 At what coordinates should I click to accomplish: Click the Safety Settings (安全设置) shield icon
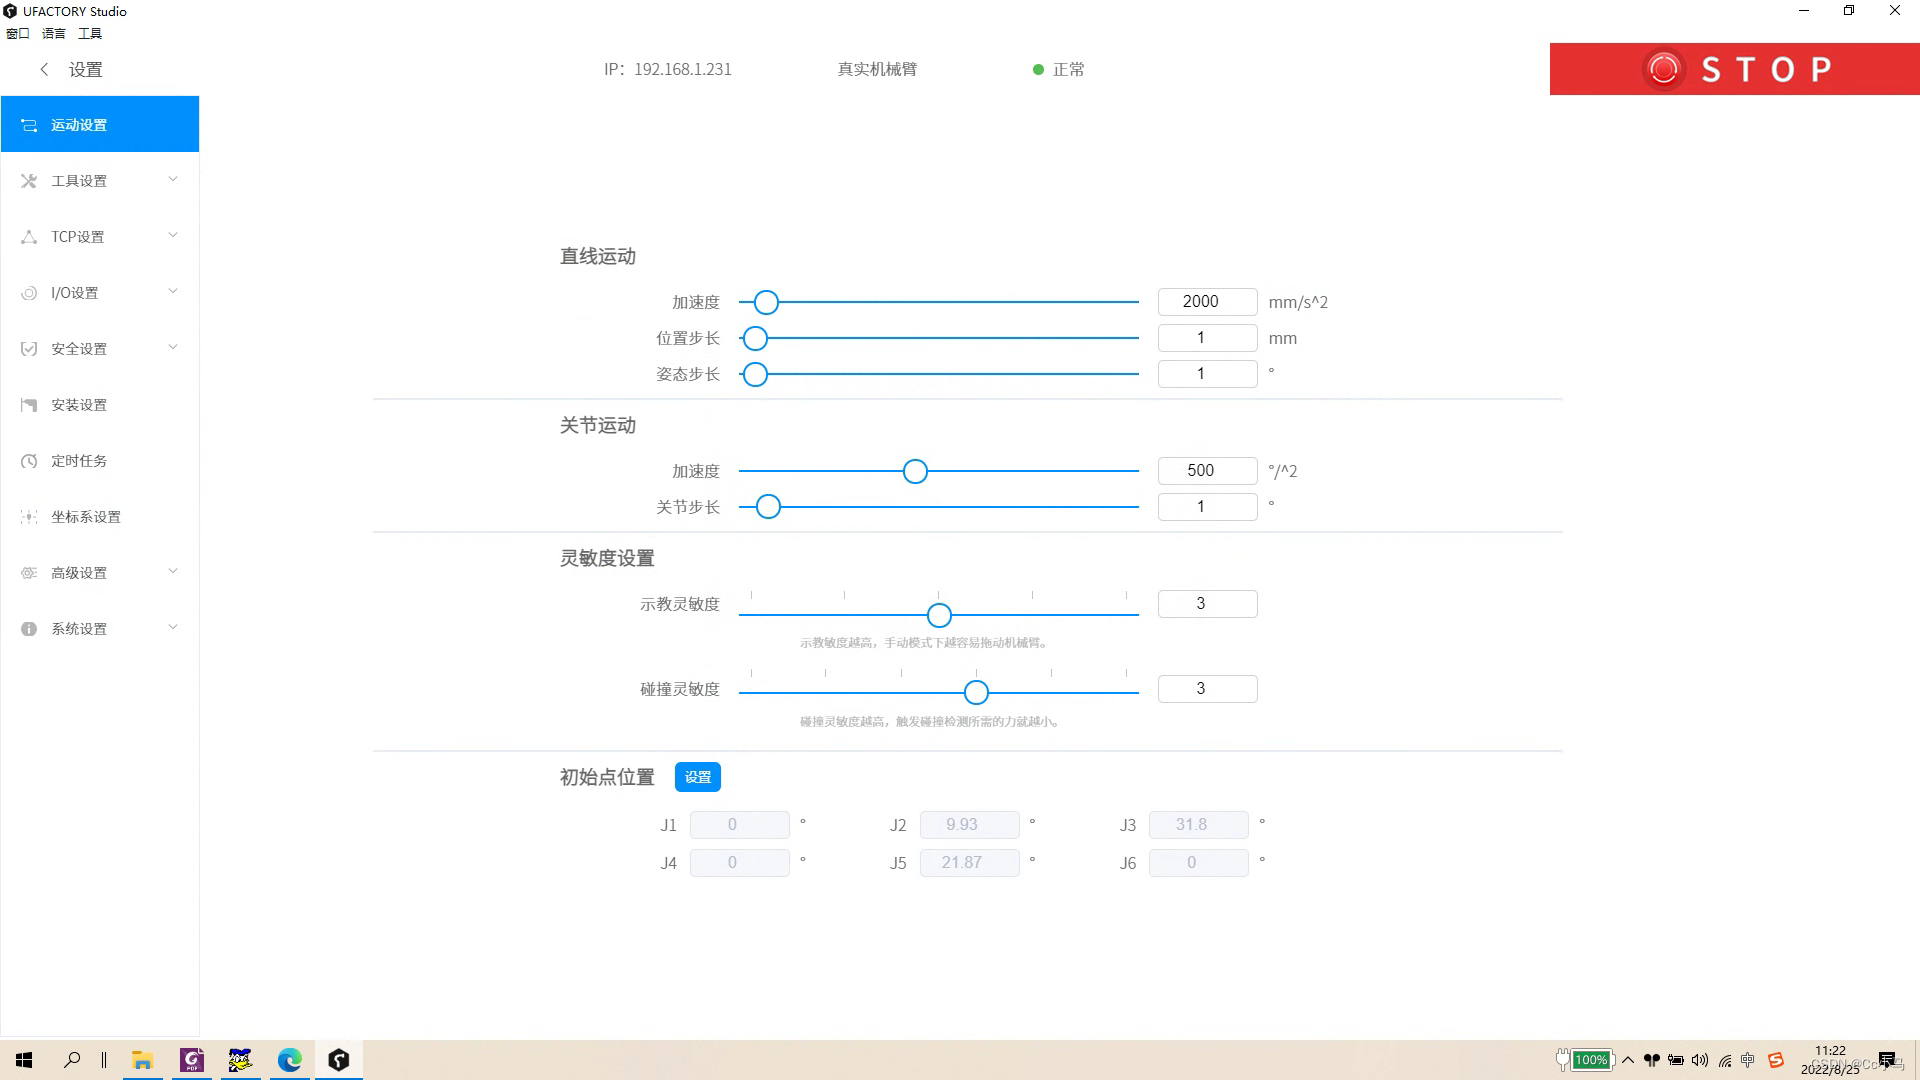point(29,349)
